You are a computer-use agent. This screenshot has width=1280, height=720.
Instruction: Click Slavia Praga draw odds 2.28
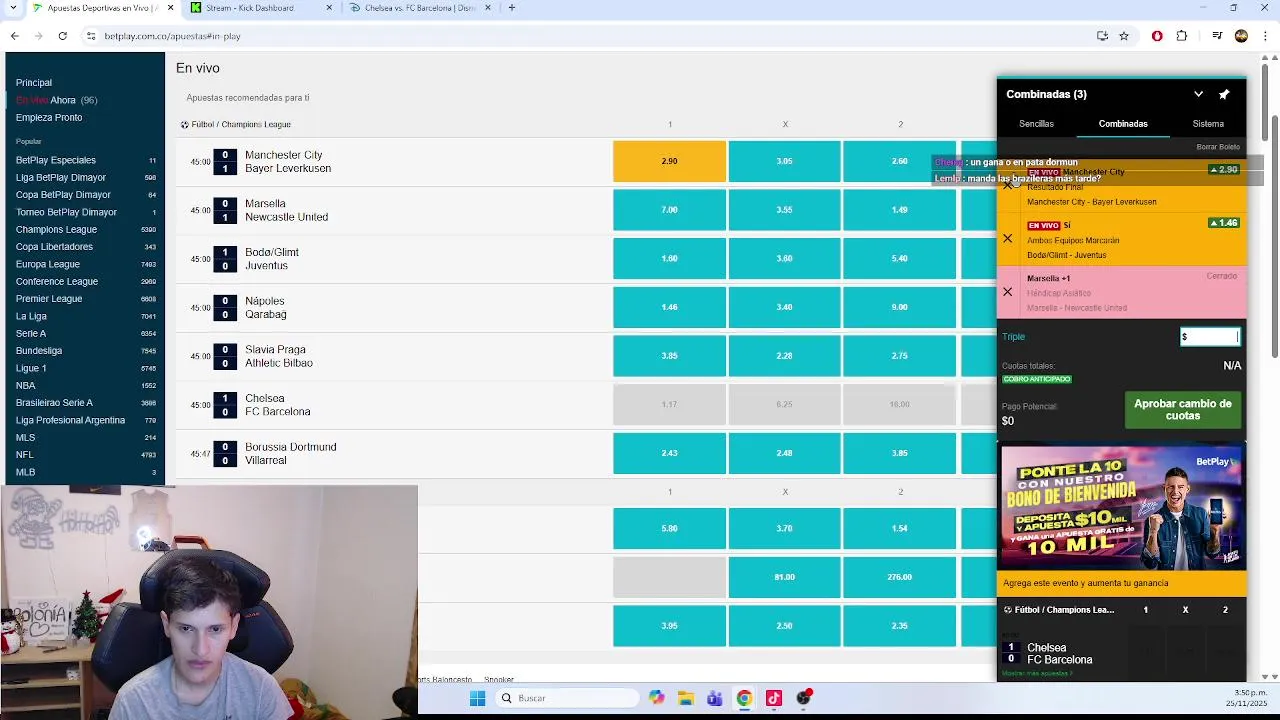(x=784, y=356)
